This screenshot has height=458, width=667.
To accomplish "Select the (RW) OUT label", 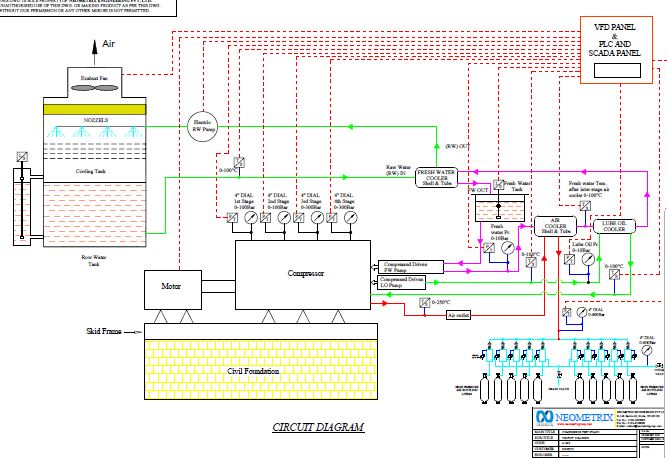I will [457, 146].
